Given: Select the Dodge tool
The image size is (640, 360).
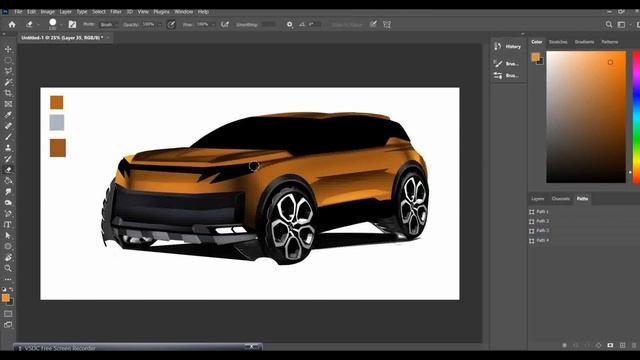Looking at the screenshot, I should (8, 203).
